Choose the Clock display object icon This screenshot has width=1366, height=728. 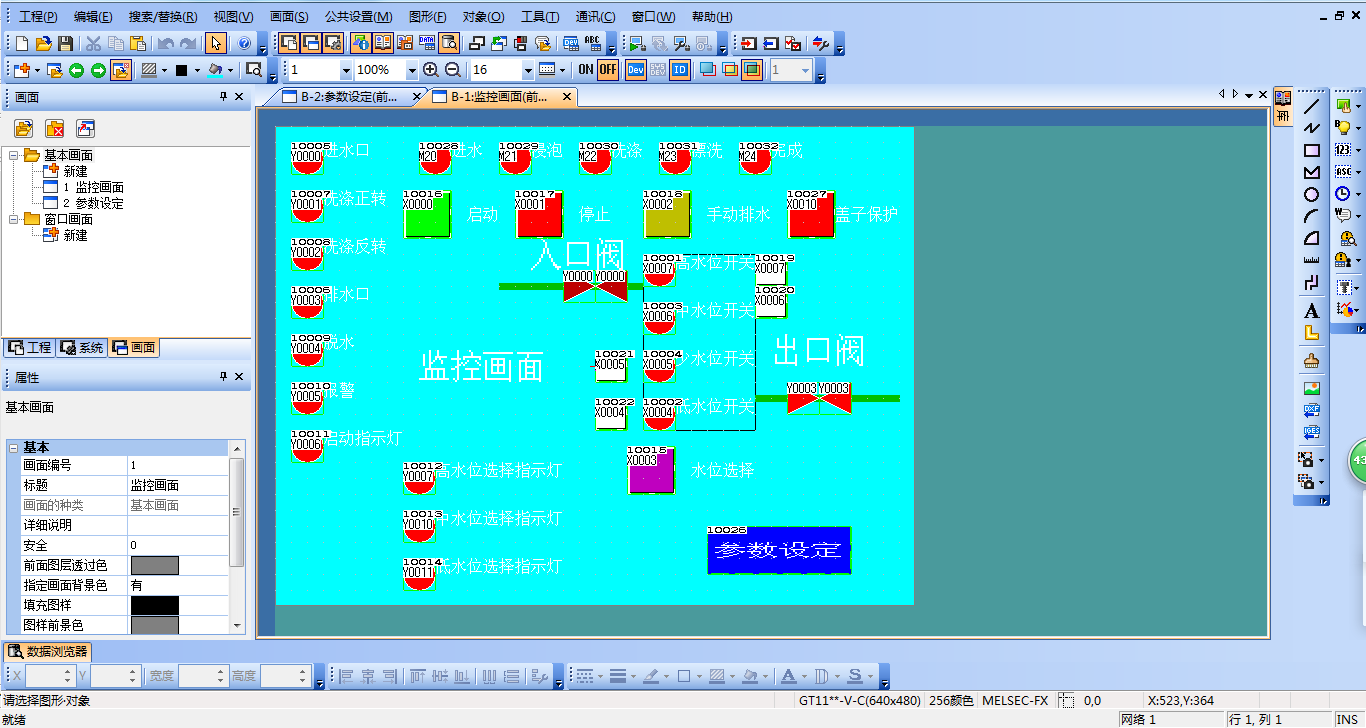point(1344,194)
